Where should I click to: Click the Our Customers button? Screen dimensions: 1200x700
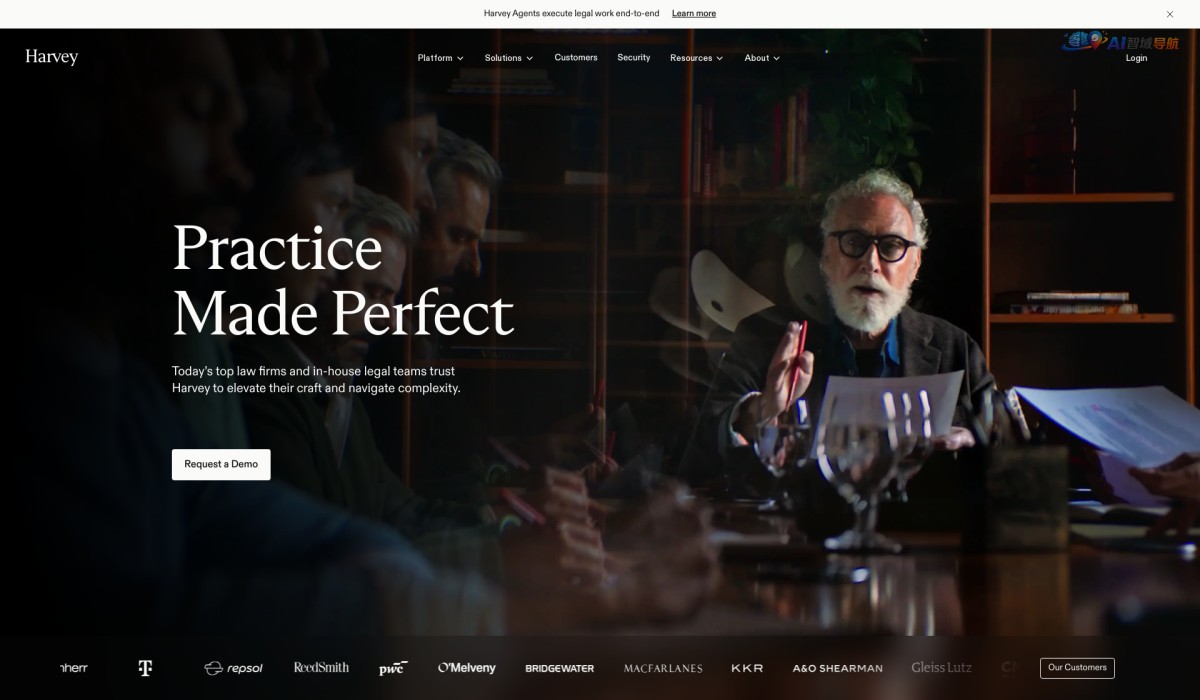point(1077,668)
